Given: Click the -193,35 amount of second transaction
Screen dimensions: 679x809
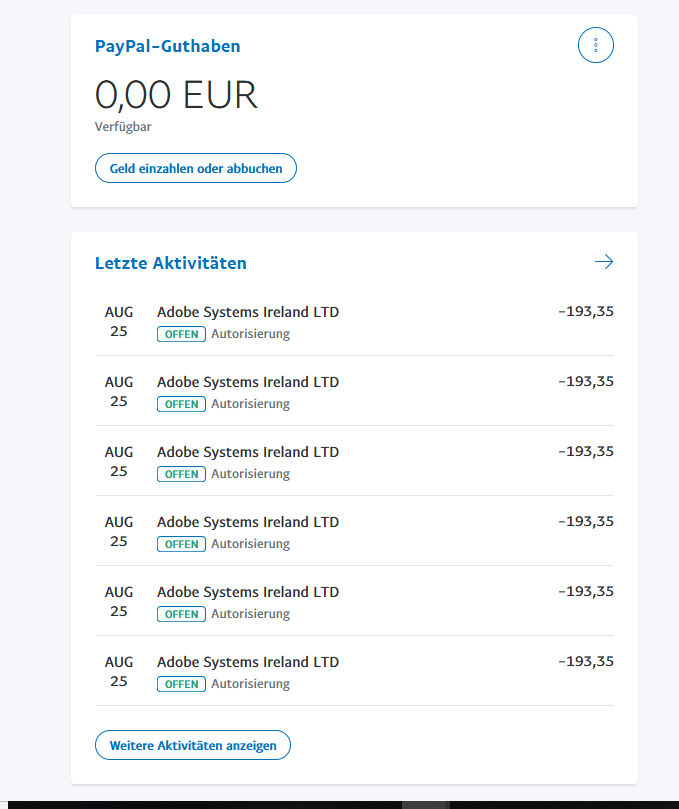Looking at the screenshot, I should pyautogui.click(x=585, y=381).
